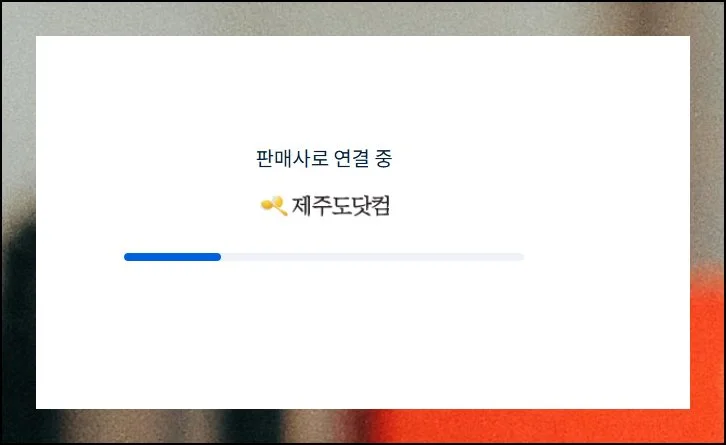Open the 제주도닷컴 seller name text

[x=341, y=206]
